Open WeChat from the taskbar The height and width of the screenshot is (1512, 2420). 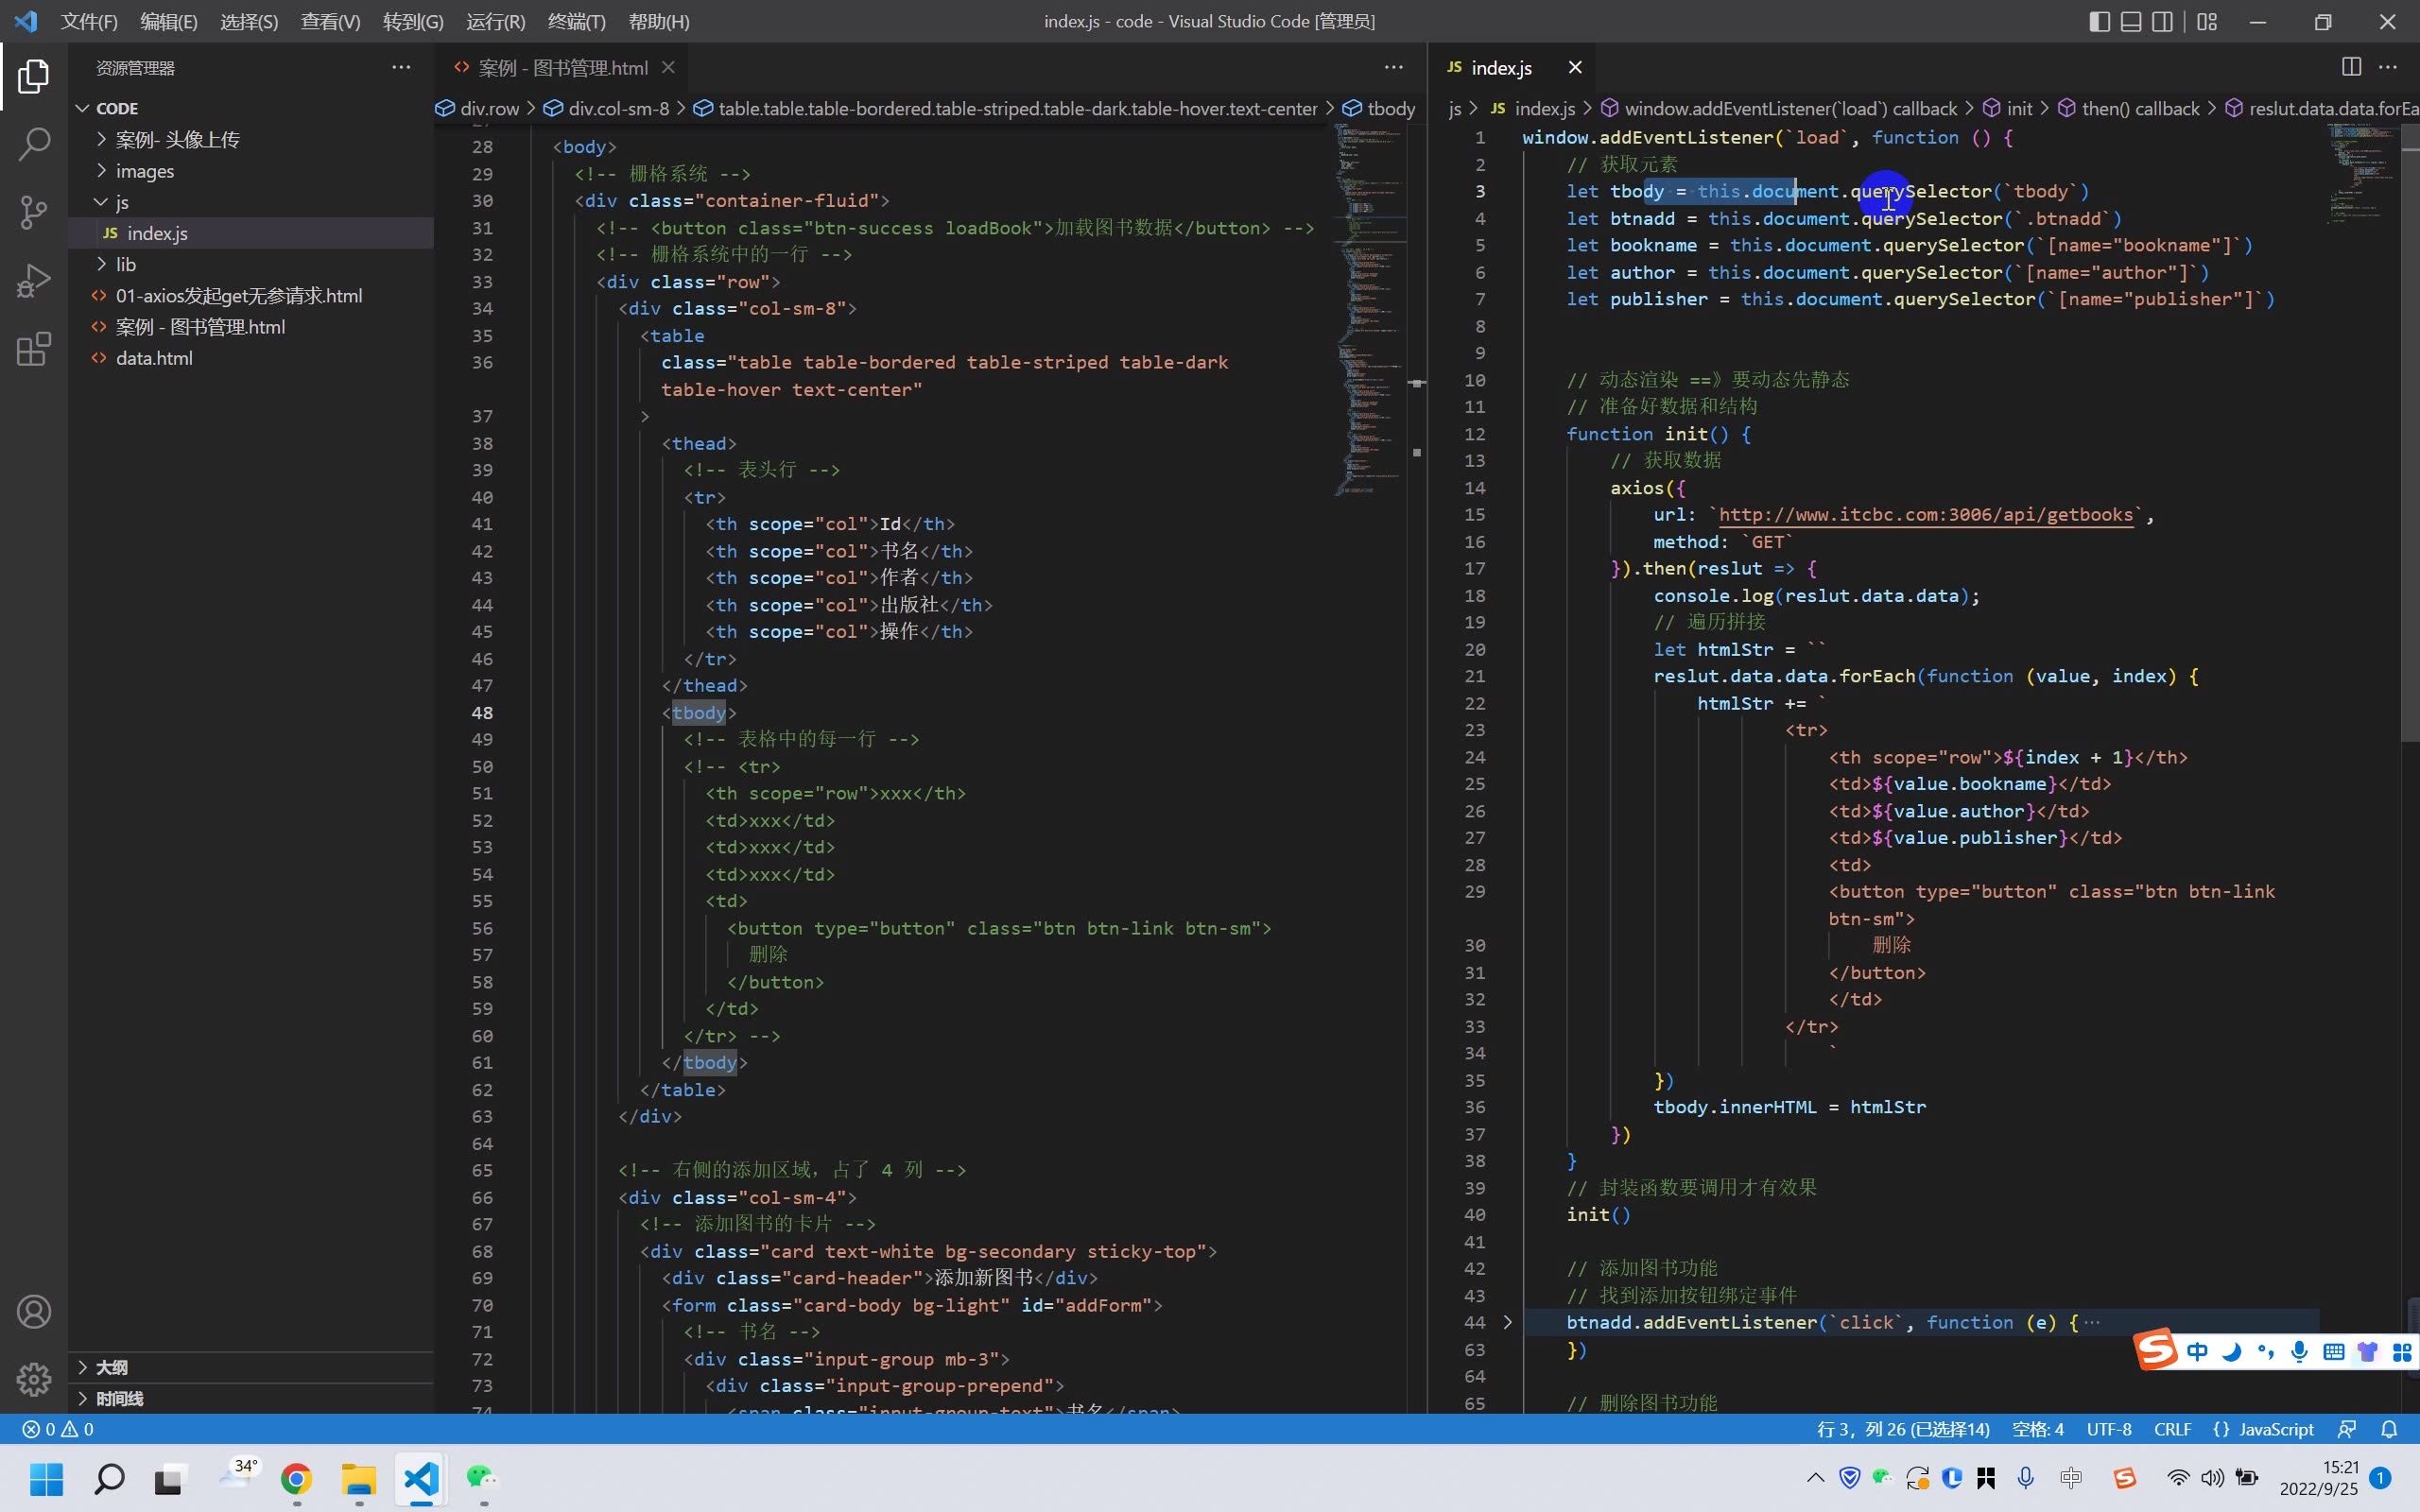[x=483, y=1478]
